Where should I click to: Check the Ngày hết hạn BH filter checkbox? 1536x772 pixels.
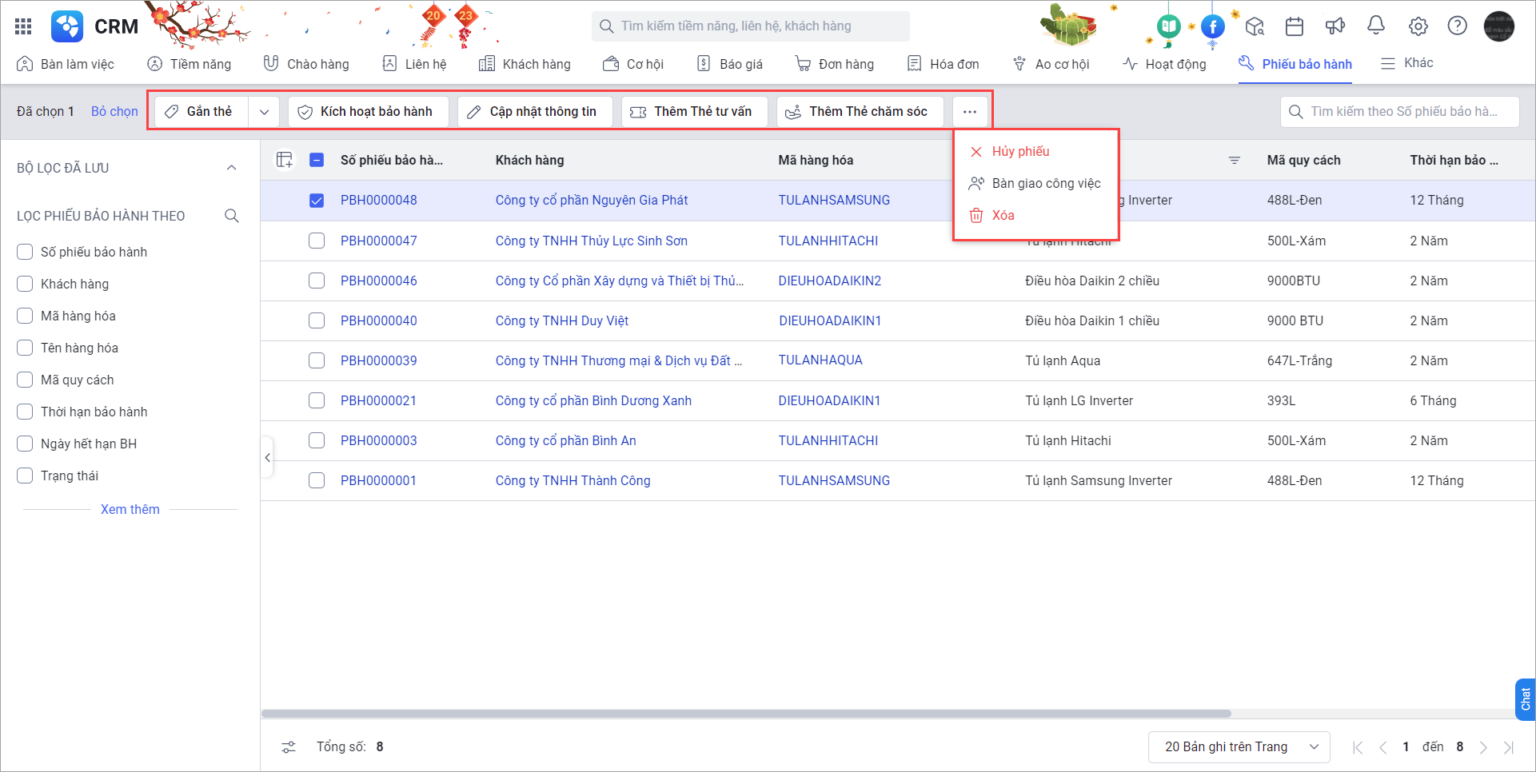tap(25, 444)
